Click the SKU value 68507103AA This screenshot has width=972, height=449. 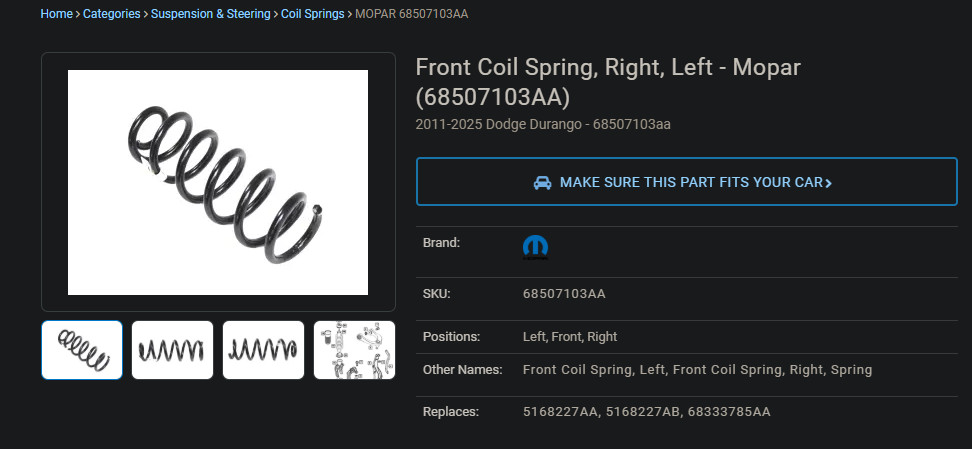[564, 294]
